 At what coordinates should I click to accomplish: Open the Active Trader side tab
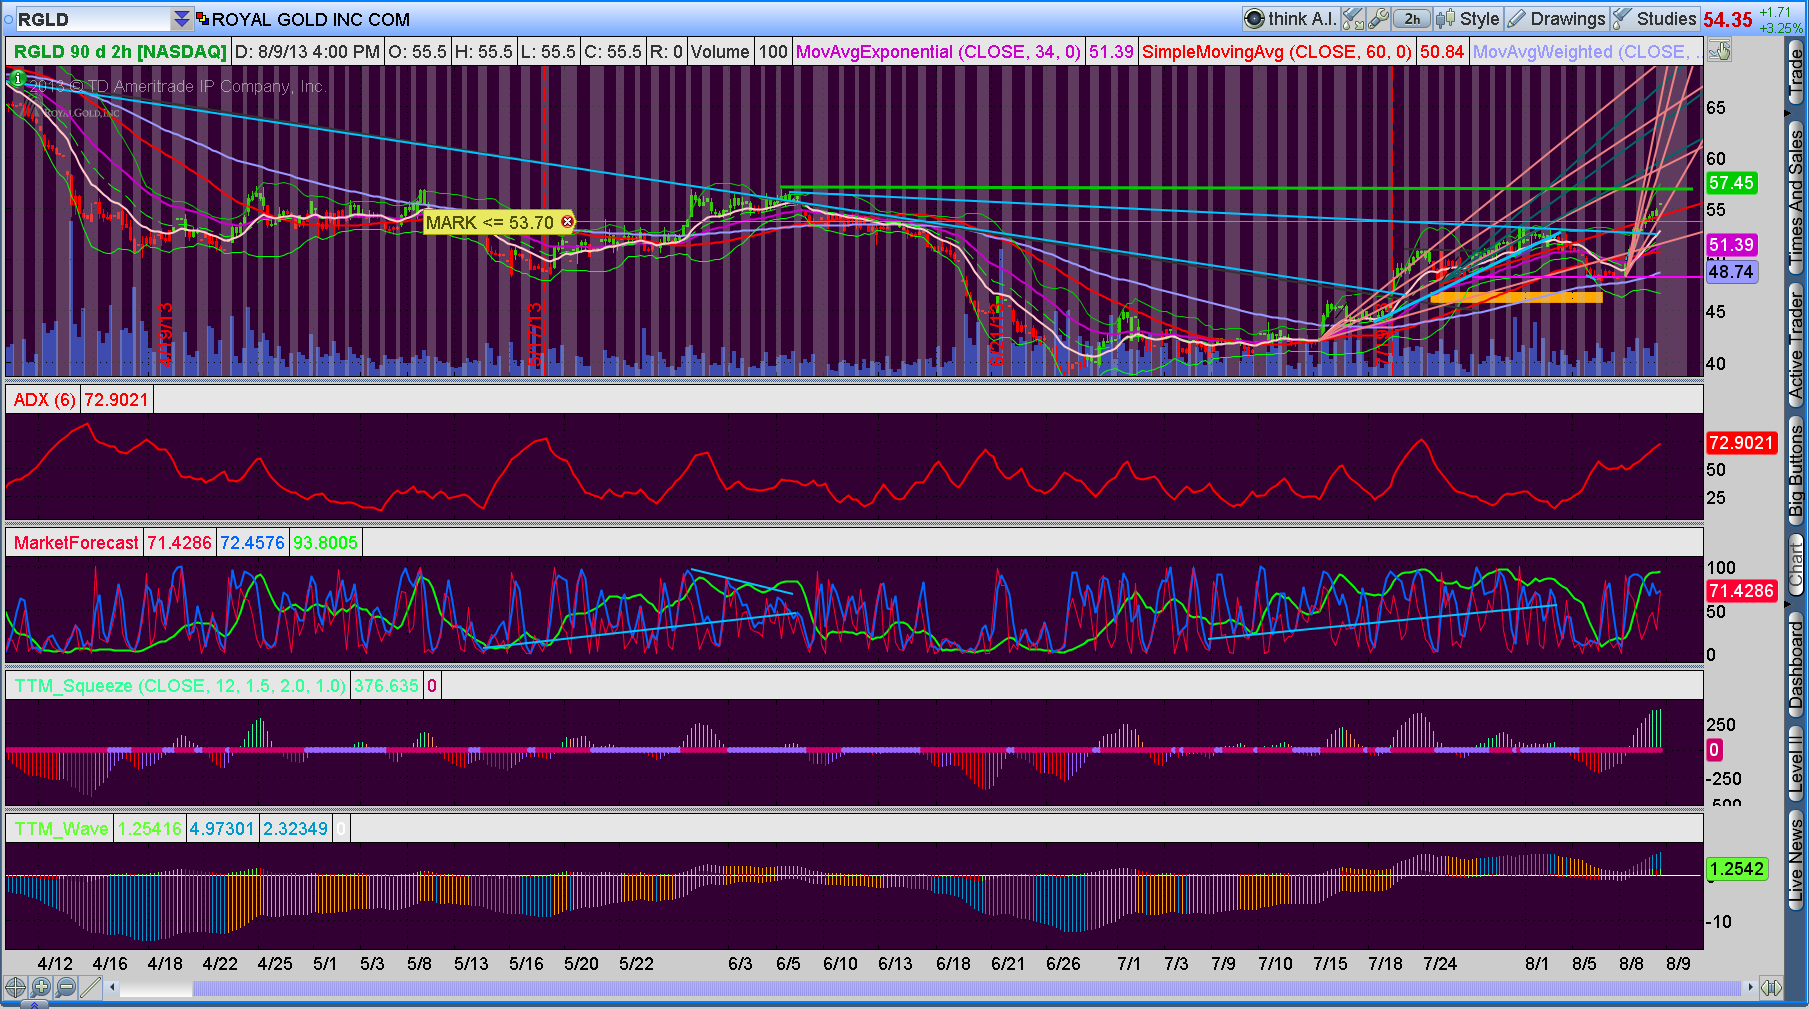pyautogui.click(x=1796, y=346)
